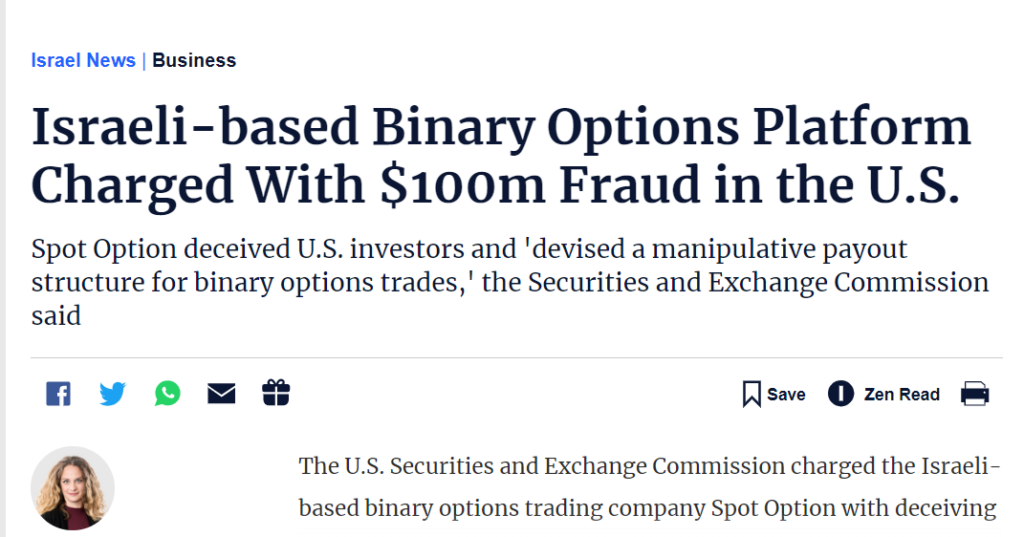Click the Zen Read label
Image resolution: width=1024 pixels, height=537 pixels.
(901, 394)
